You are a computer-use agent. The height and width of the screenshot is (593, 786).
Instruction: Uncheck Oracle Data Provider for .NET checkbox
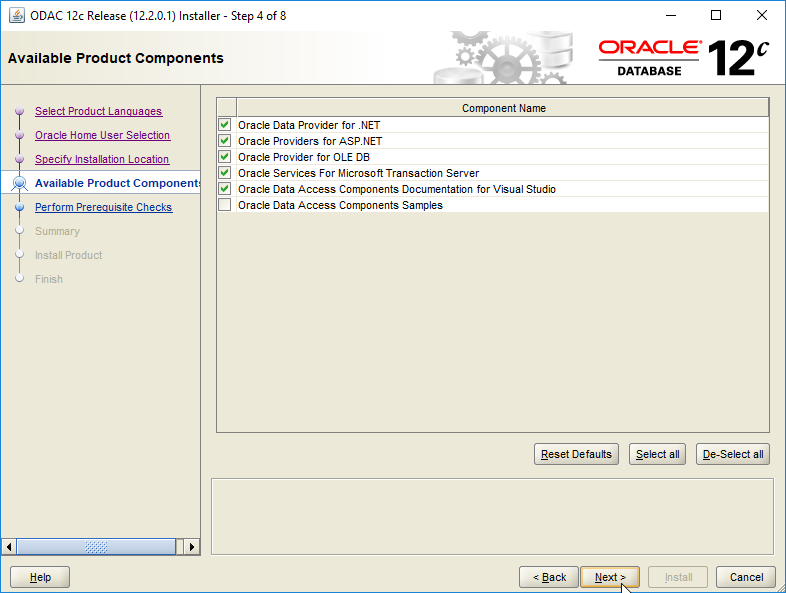225,125
